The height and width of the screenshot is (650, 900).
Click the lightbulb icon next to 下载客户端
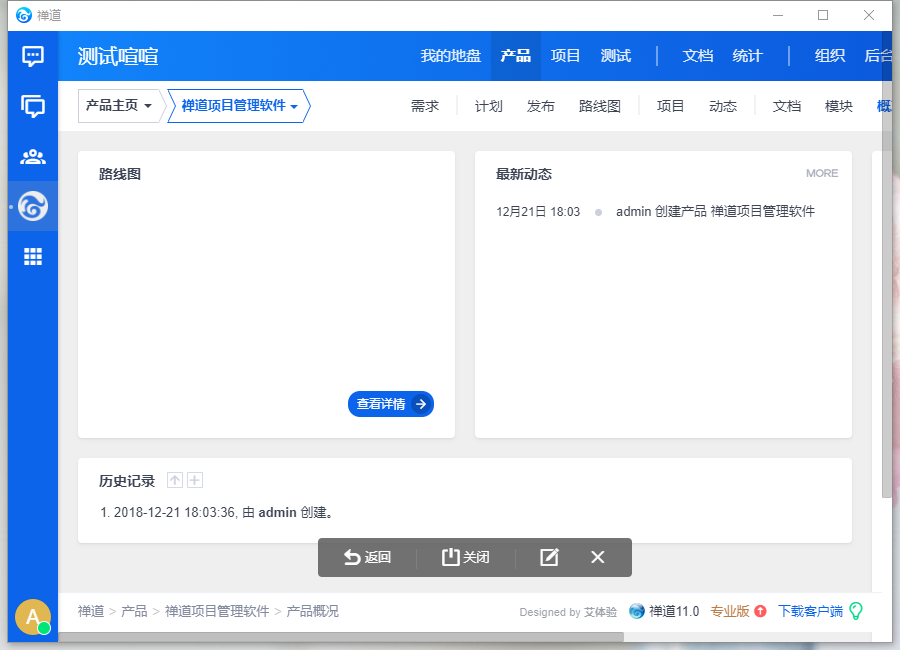(x=855, y=611)
